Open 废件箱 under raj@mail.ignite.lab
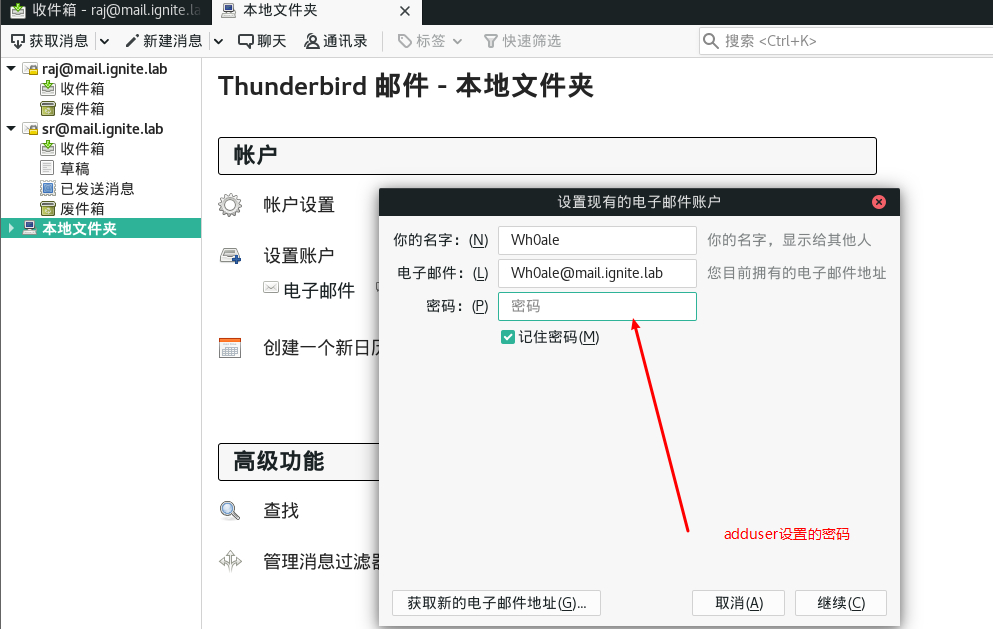Screen dimensions: 993x629 click(82, 109)
